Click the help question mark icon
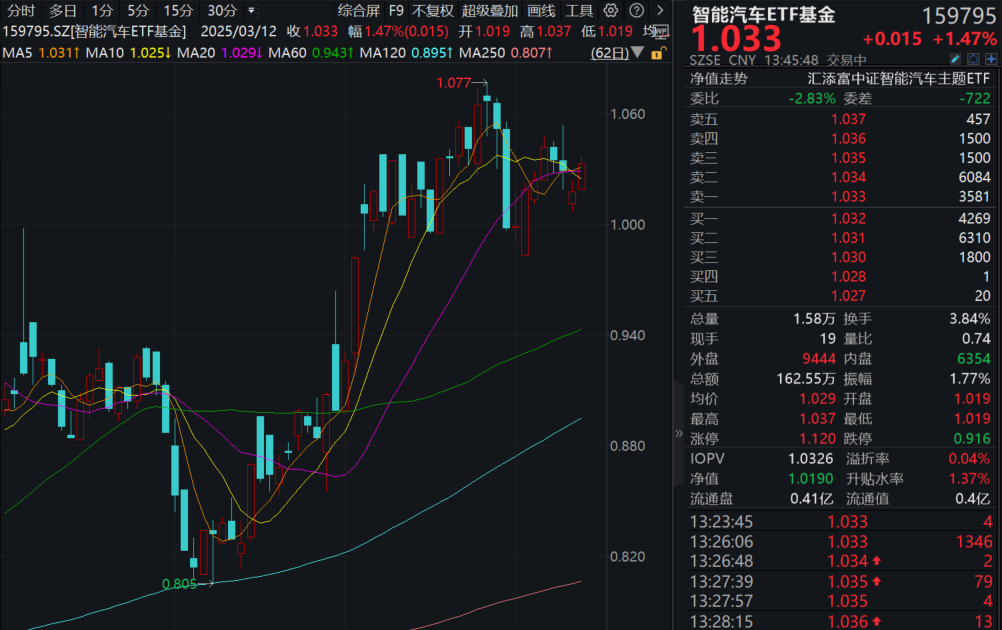The width and height of the screenshot is (1002, 630). [x=635, y=11]
